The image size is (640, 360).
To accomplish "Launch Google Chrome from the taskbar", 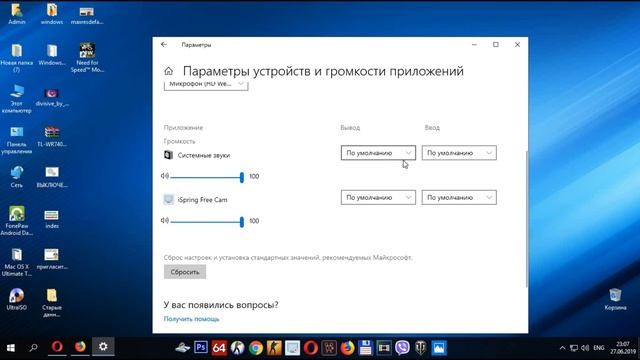I will [256, 348].
